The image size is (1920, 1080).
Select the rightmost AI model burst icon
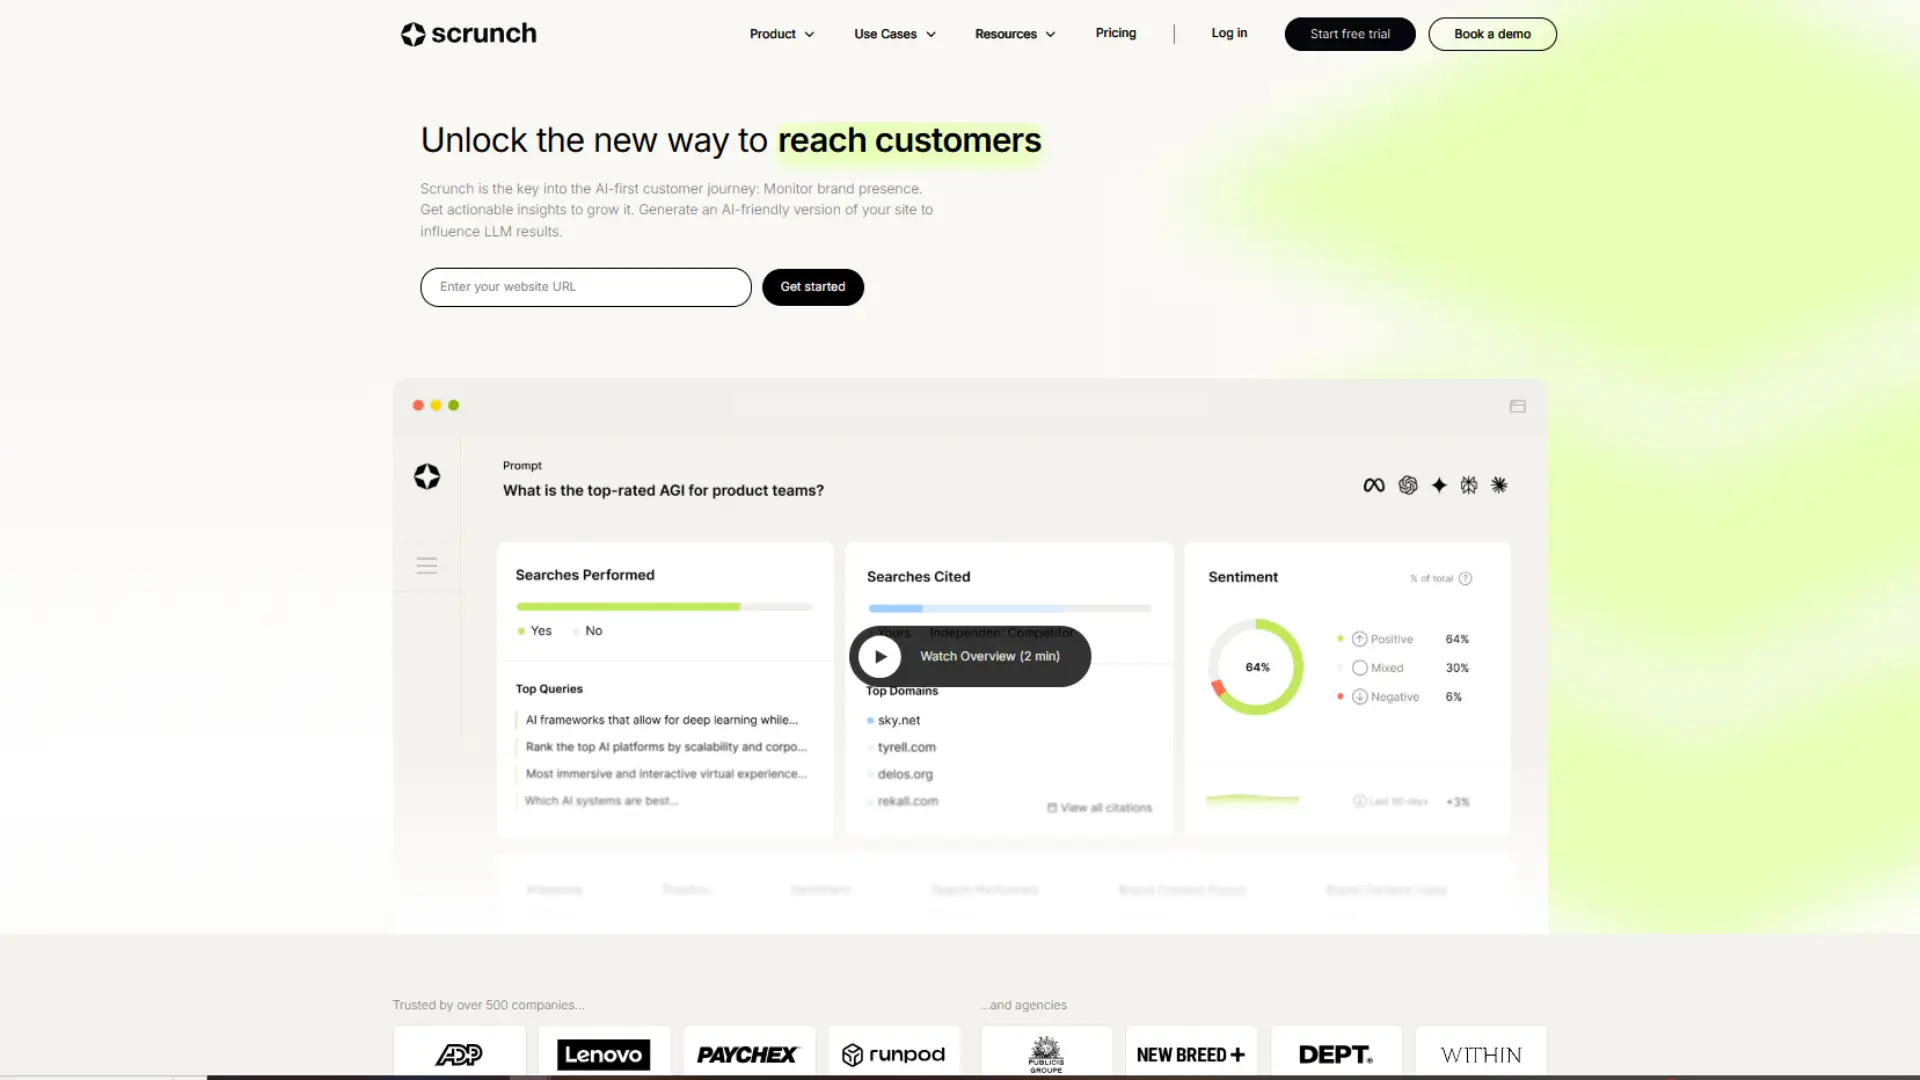pyautogui.click(x=1499, y=485)
